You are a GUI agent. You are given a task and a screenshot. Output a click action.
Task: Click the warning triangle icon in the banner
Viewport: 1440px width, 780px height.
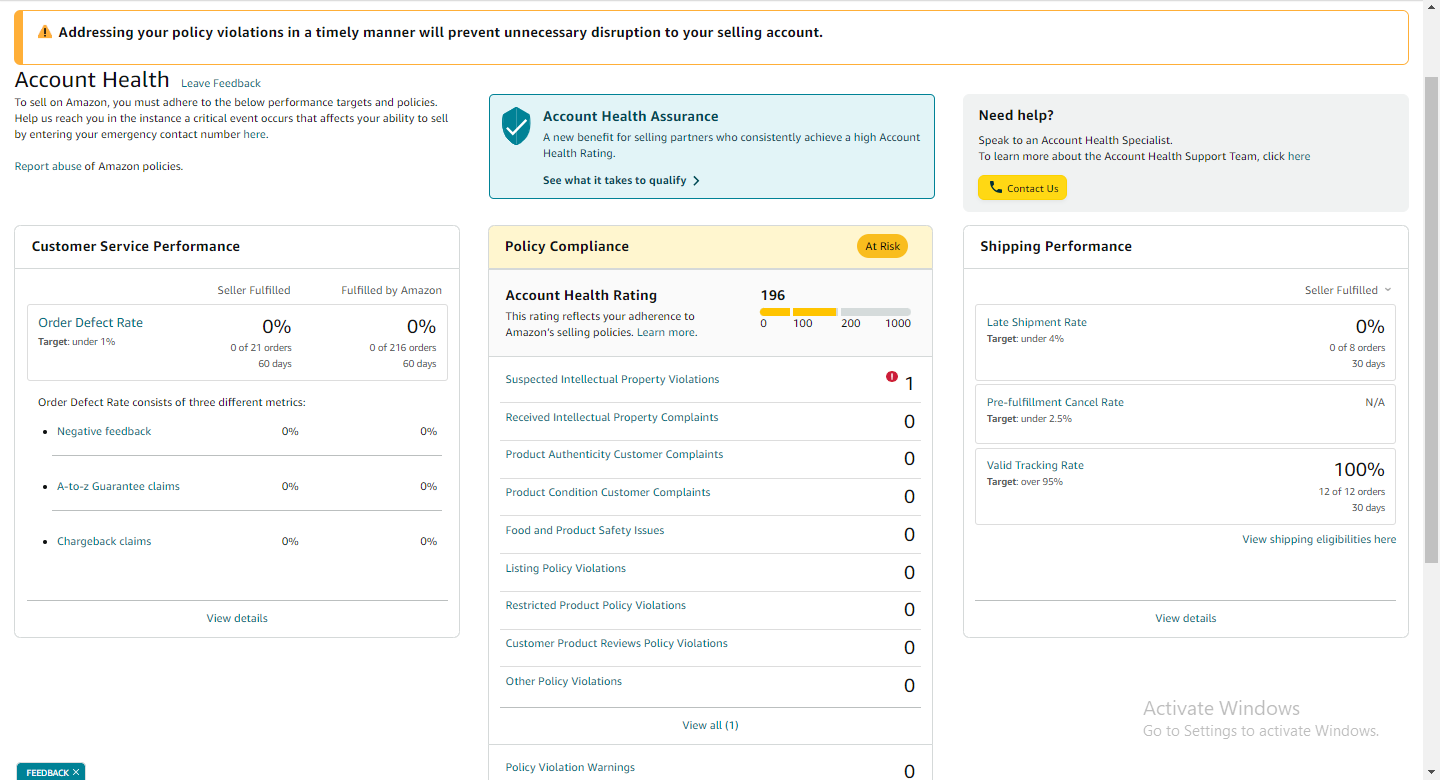(45, 32)
